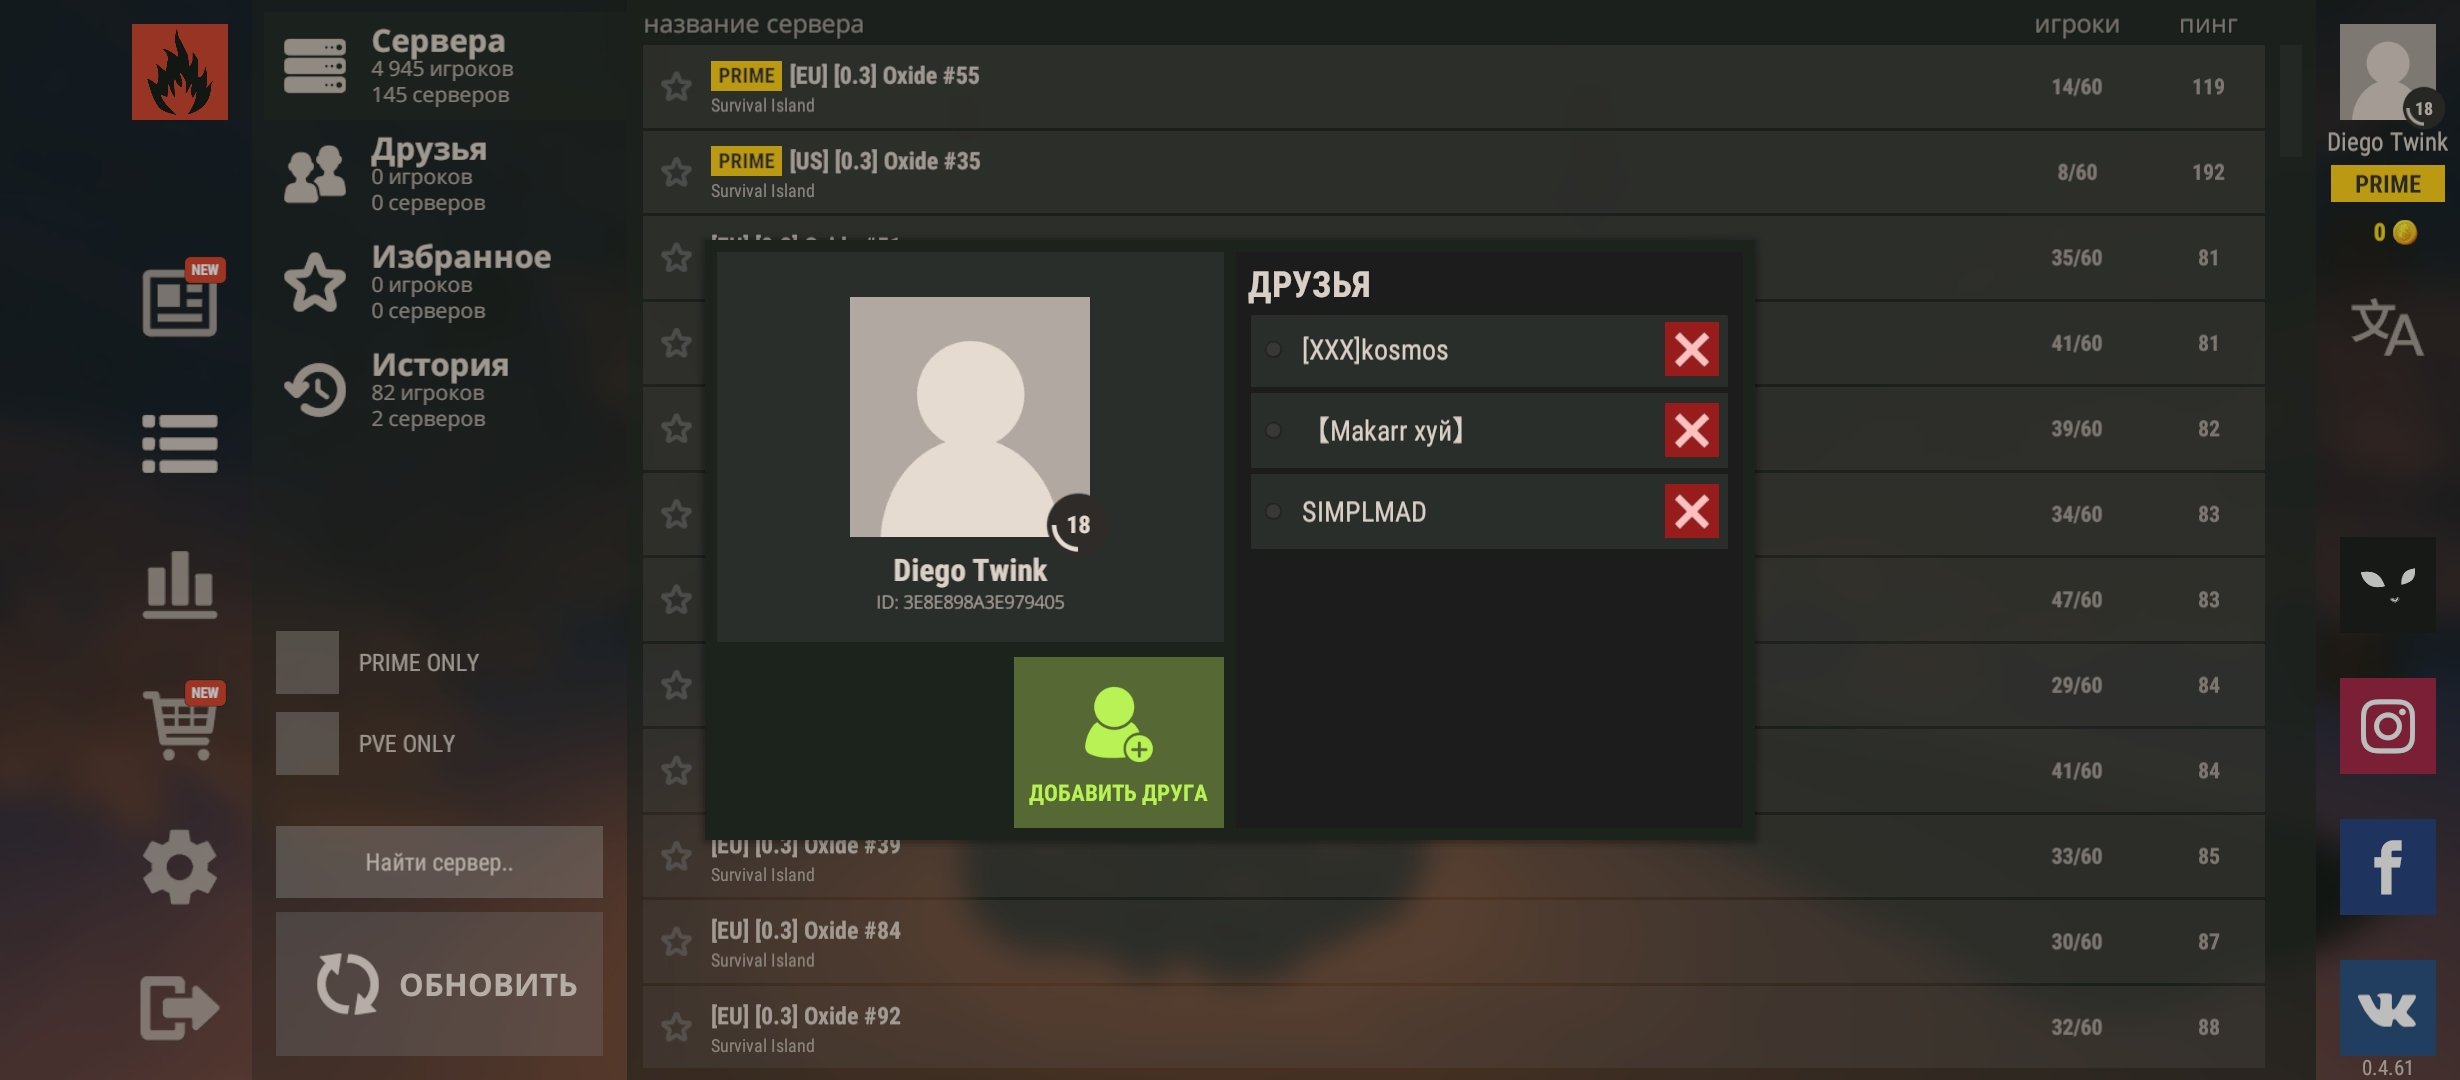Click the Найти сервер search field
This screenshot has width=2460, height=1080.
439,862
